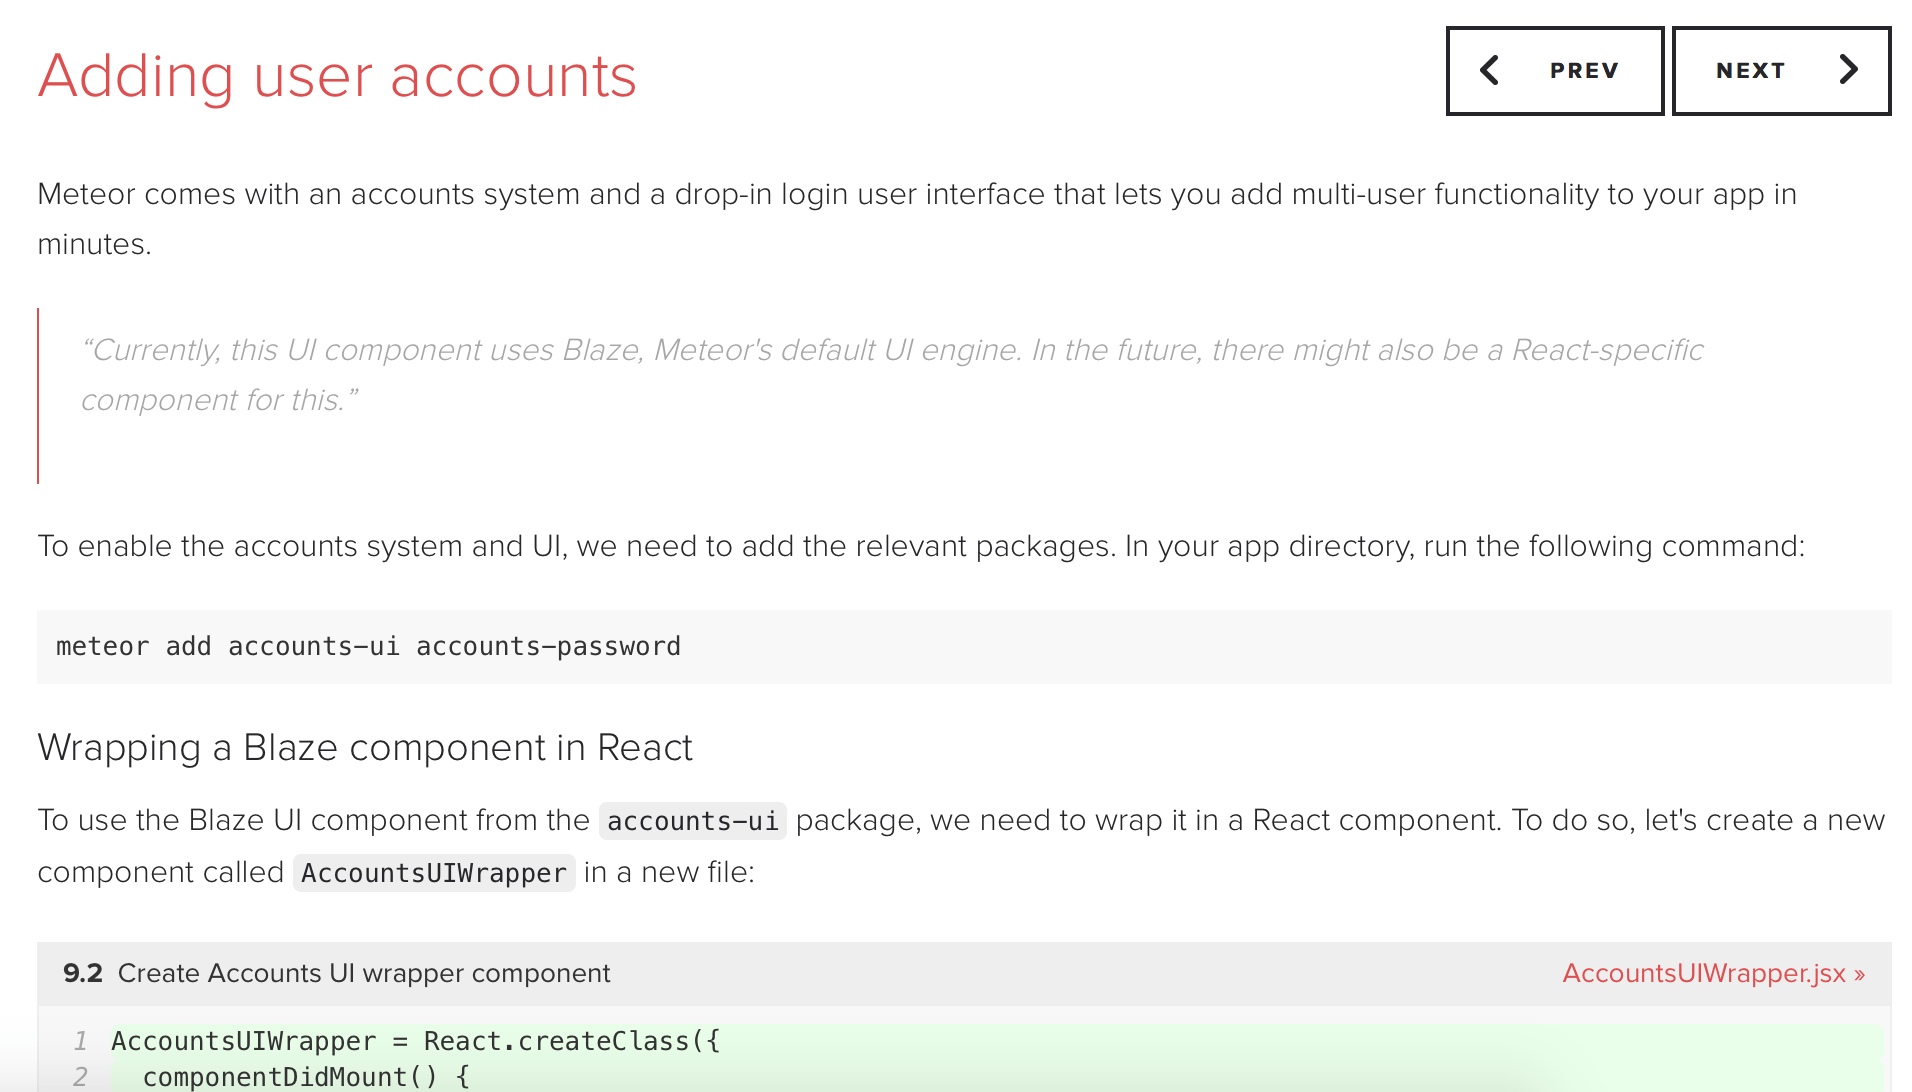This screenshot has width=1912, height=1092.
Task: Click "Create Accounts UI wrapper component" step title
Action: click(x=364, y=973)
